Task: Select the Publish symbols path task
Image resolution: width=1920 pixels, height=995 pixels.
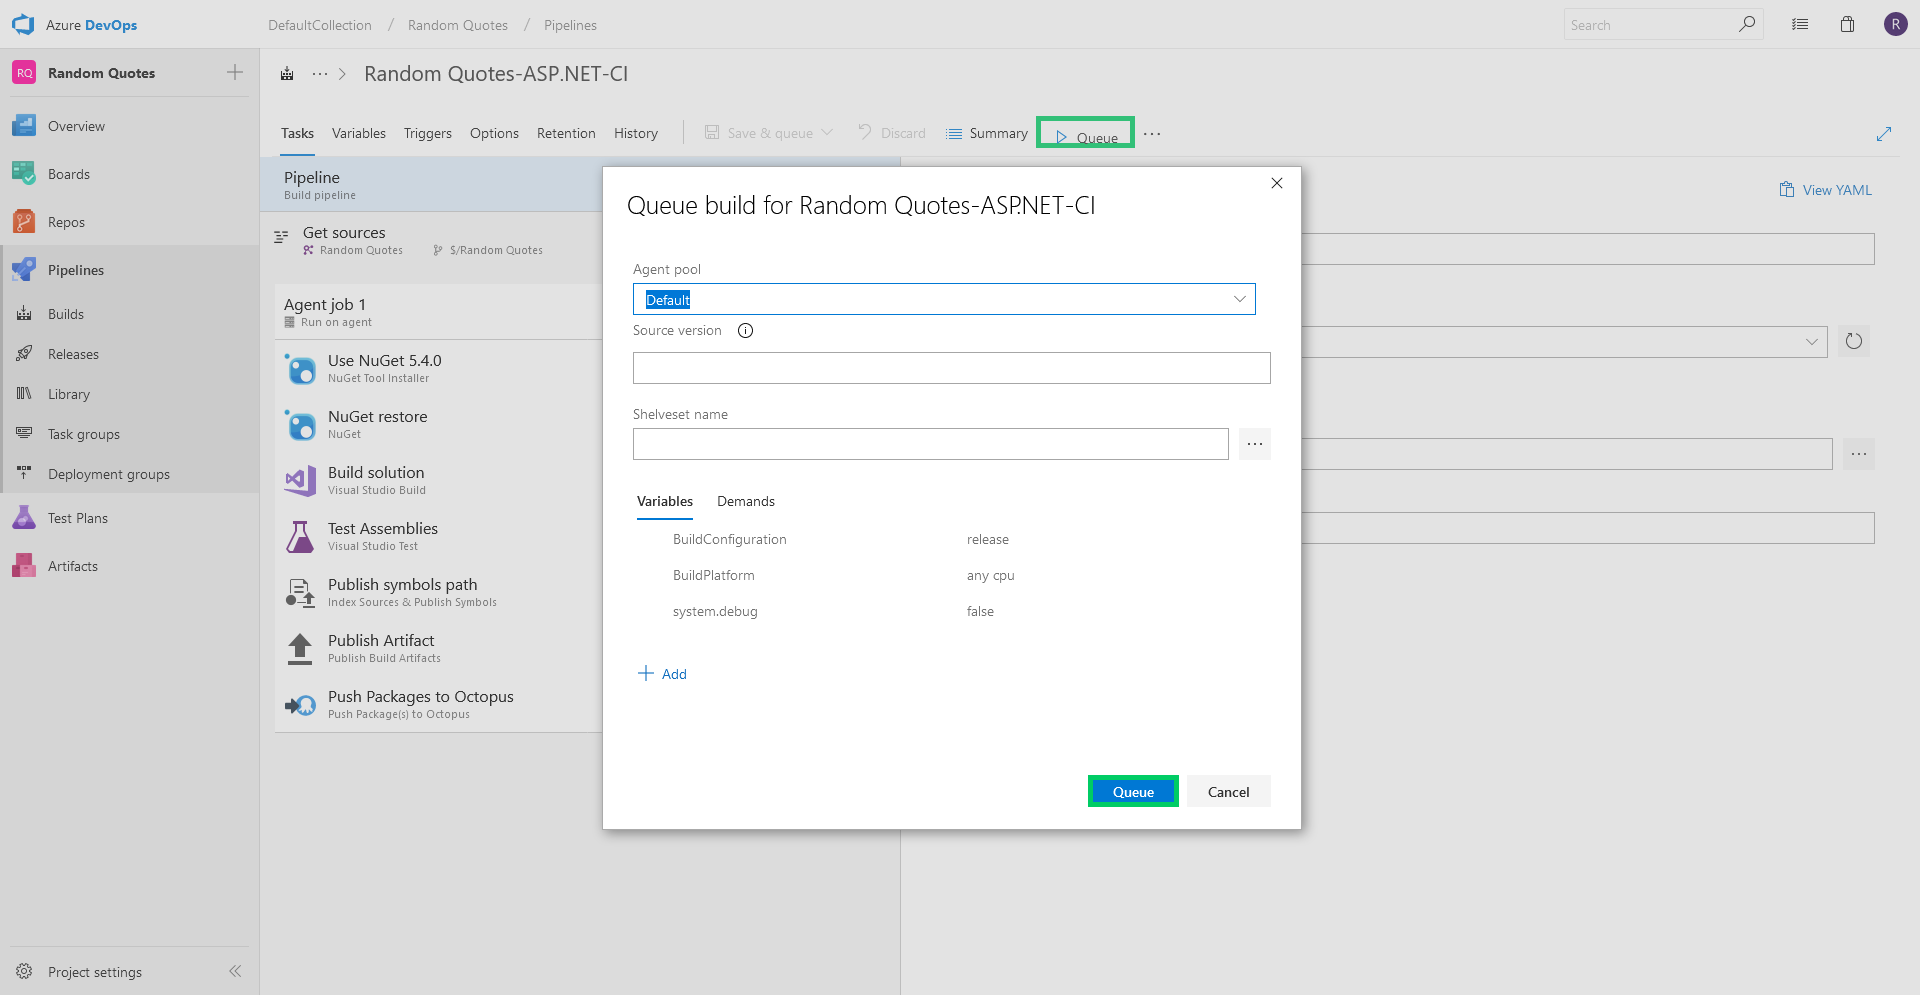Action: click(438, 592)
